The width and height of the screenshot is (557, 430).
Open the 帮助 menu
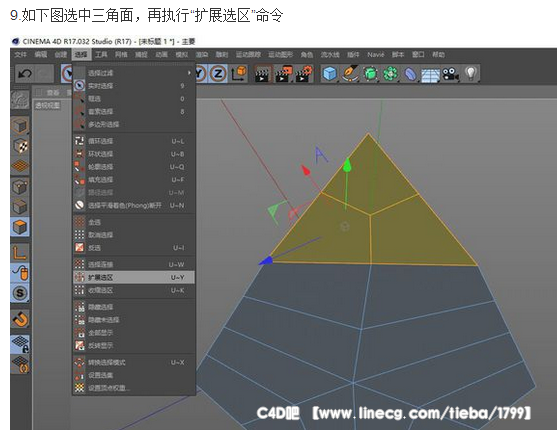(x=439, y=54)
